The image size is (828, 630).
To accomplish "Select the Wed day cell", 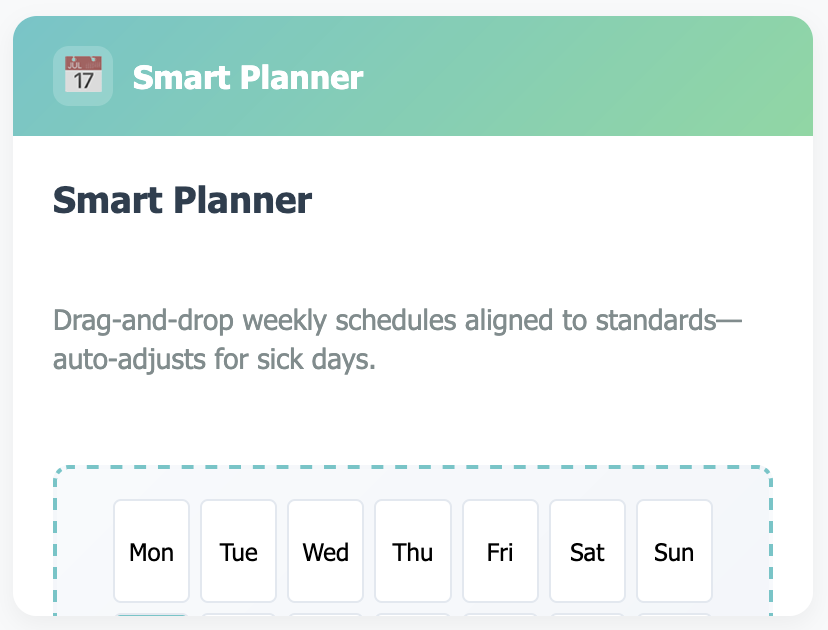I will [x=325, y=551].
